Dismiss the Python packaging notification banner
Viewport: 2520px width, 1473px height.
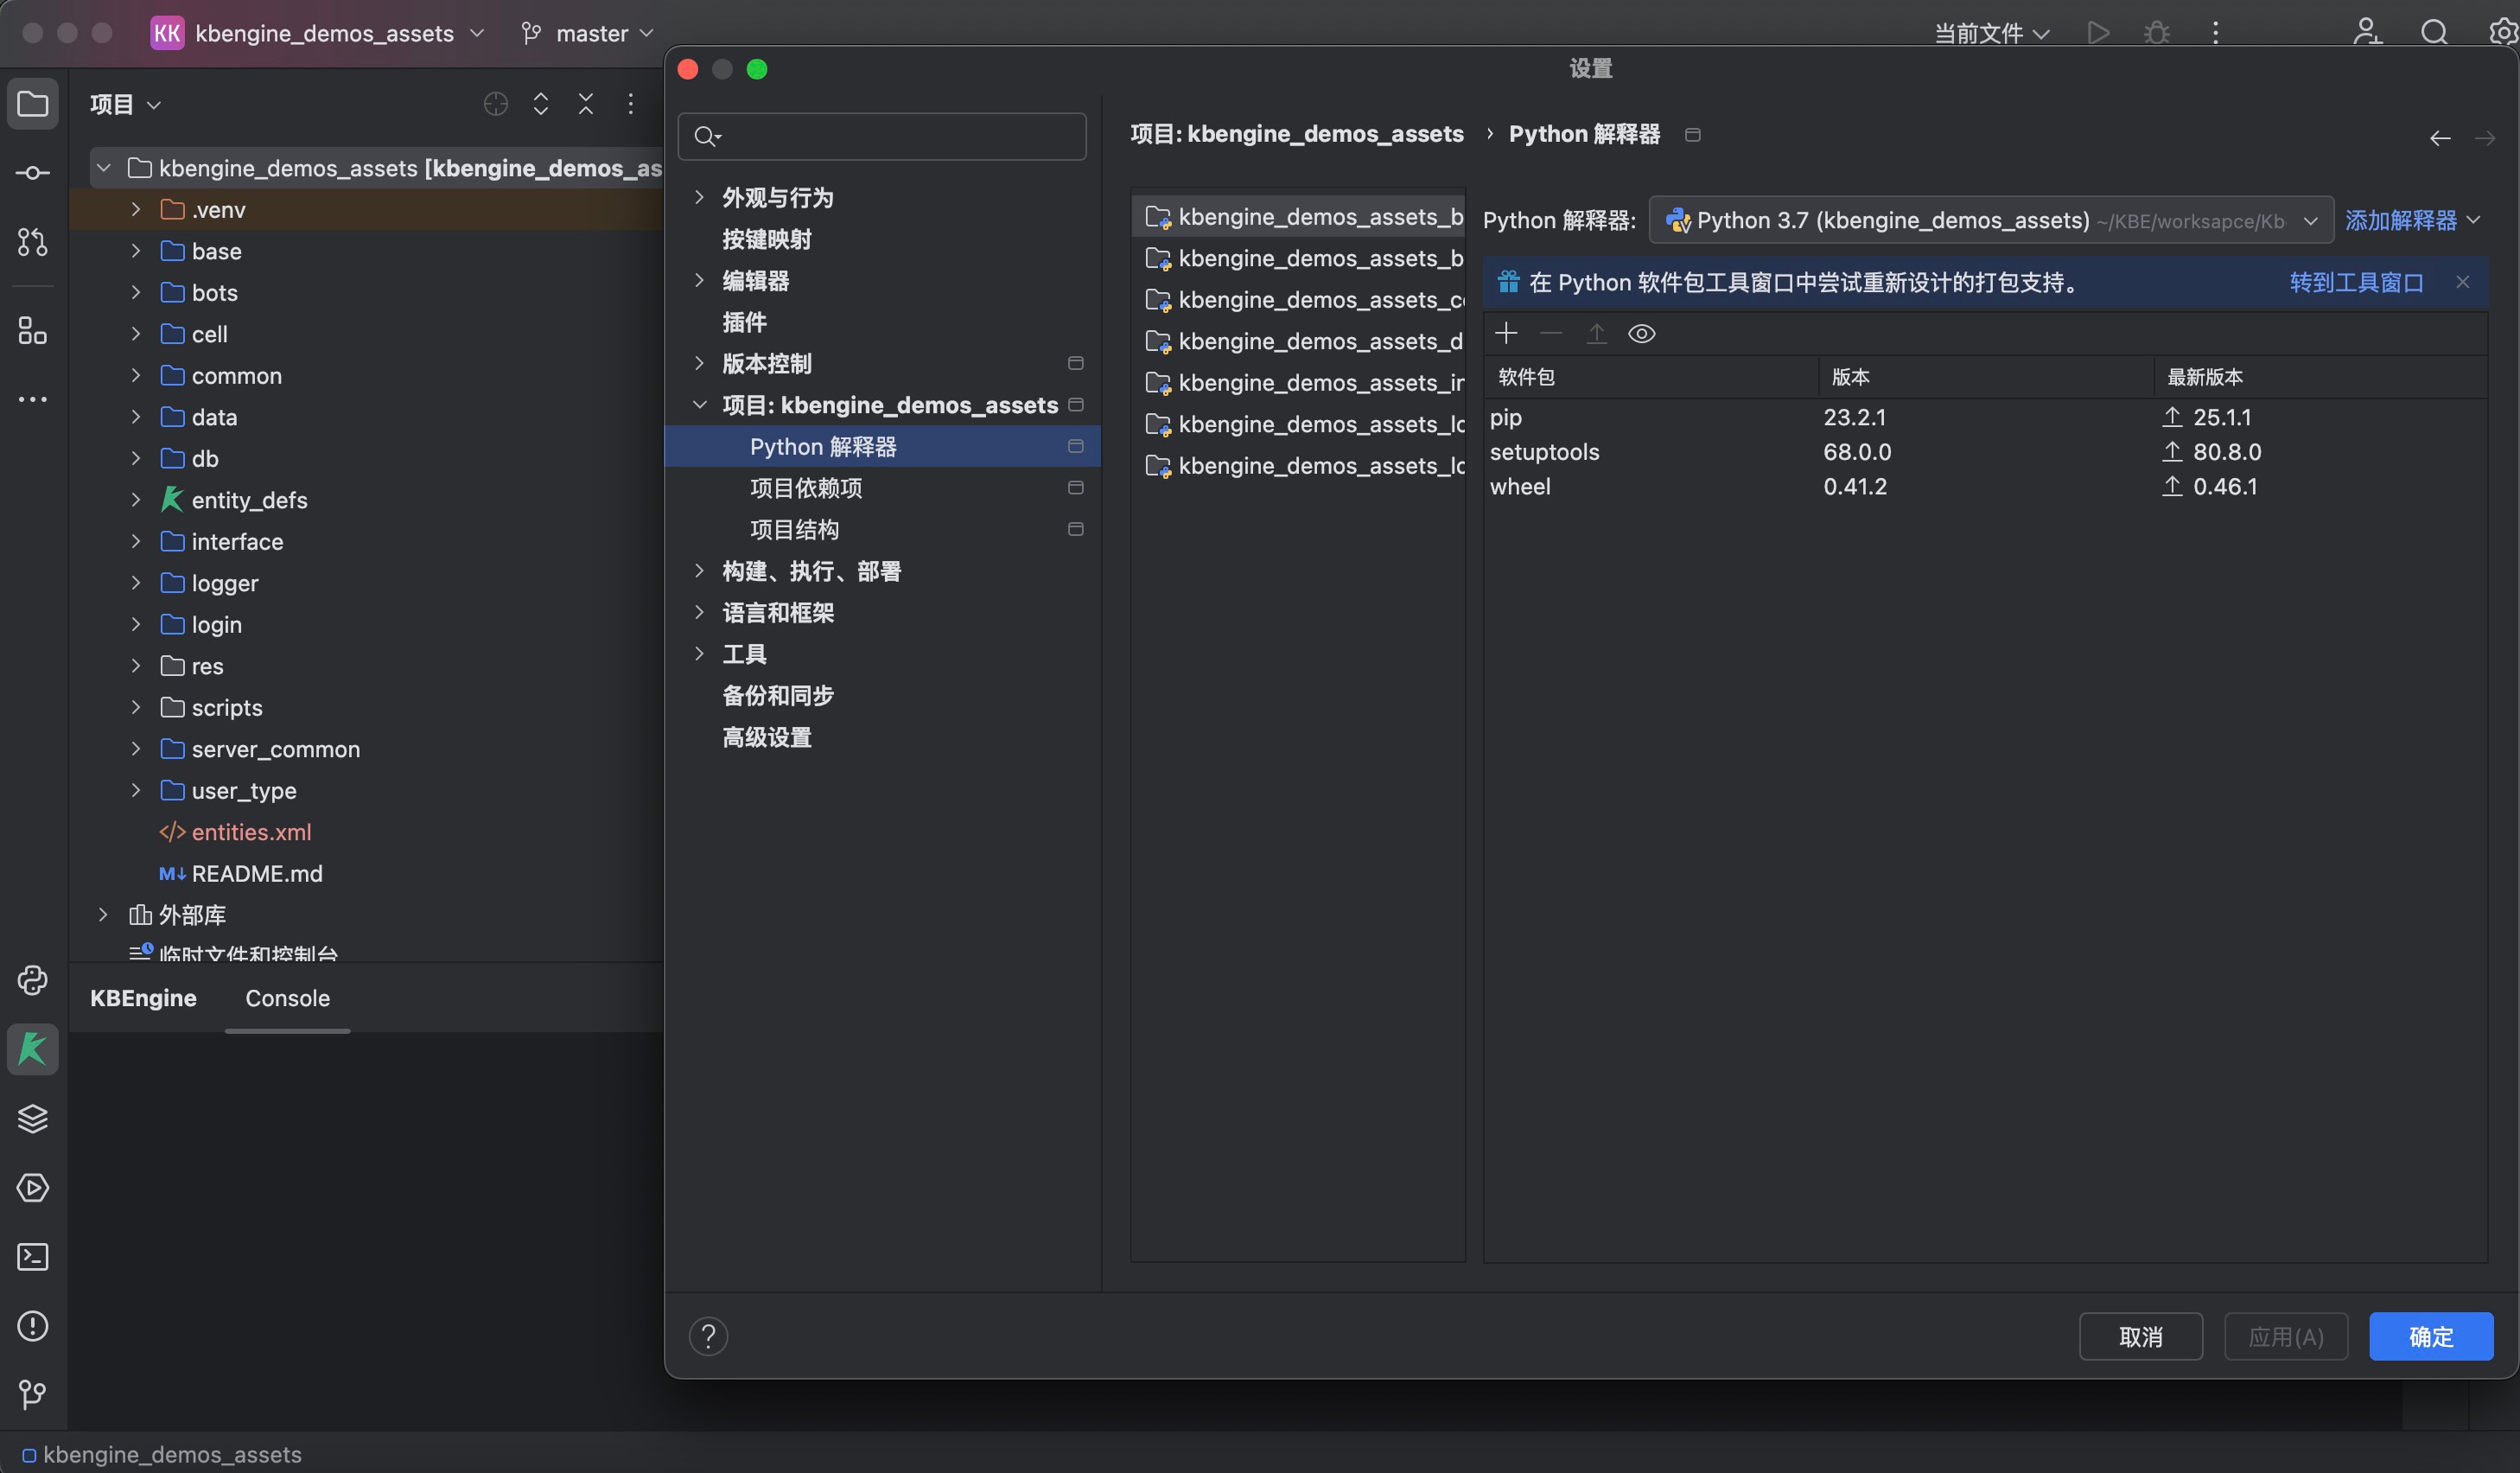2462,282
